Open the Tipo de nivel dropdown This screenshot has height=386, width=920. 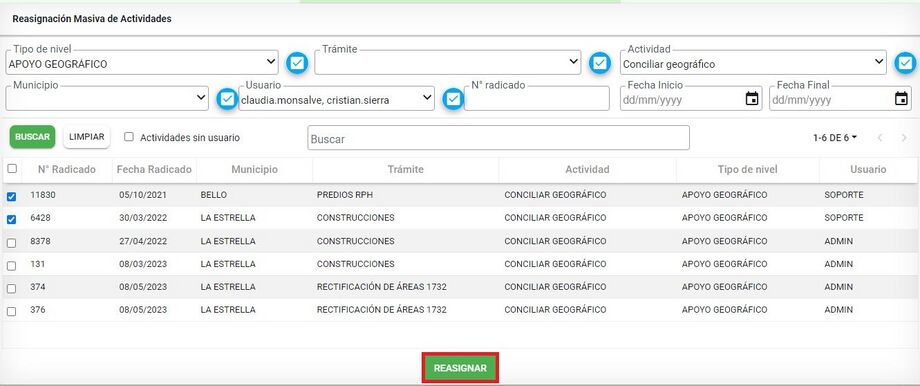pos(141,62)
